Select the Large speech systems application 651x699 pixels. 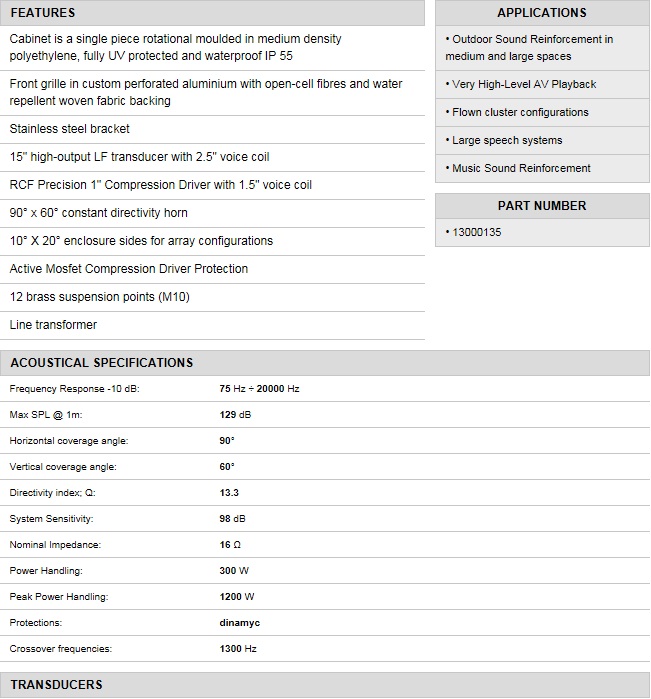point(507,141)
